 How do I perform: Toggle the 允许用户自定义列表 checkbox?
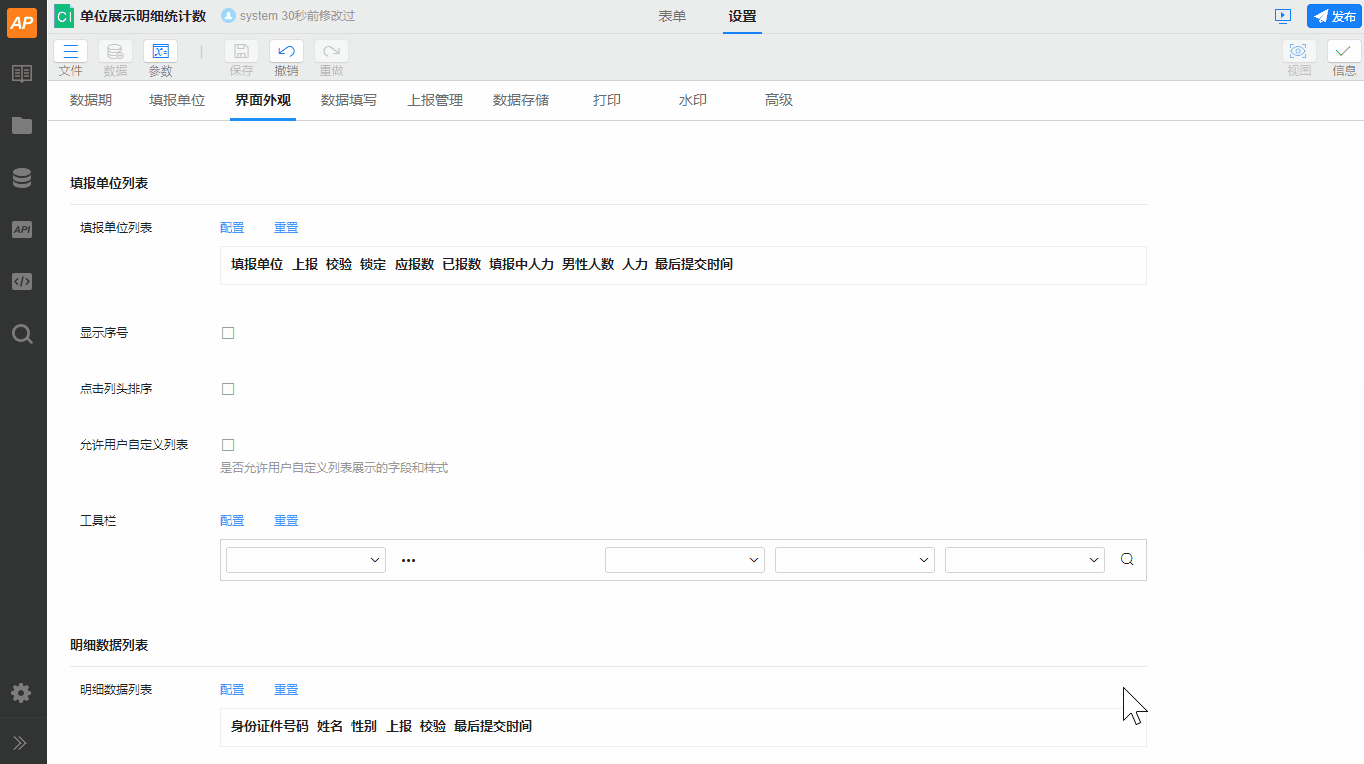[228, 445]
